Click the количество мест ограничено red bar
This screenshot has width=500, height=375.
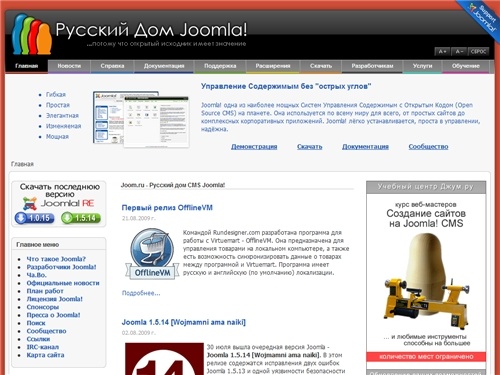tap(426, 357)
